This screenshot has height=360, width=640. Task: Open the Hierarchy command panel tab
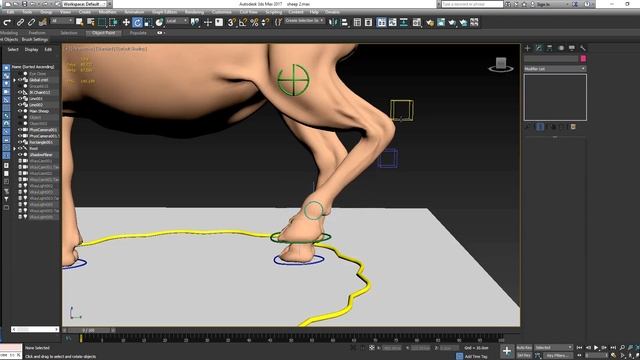(550, 48)
